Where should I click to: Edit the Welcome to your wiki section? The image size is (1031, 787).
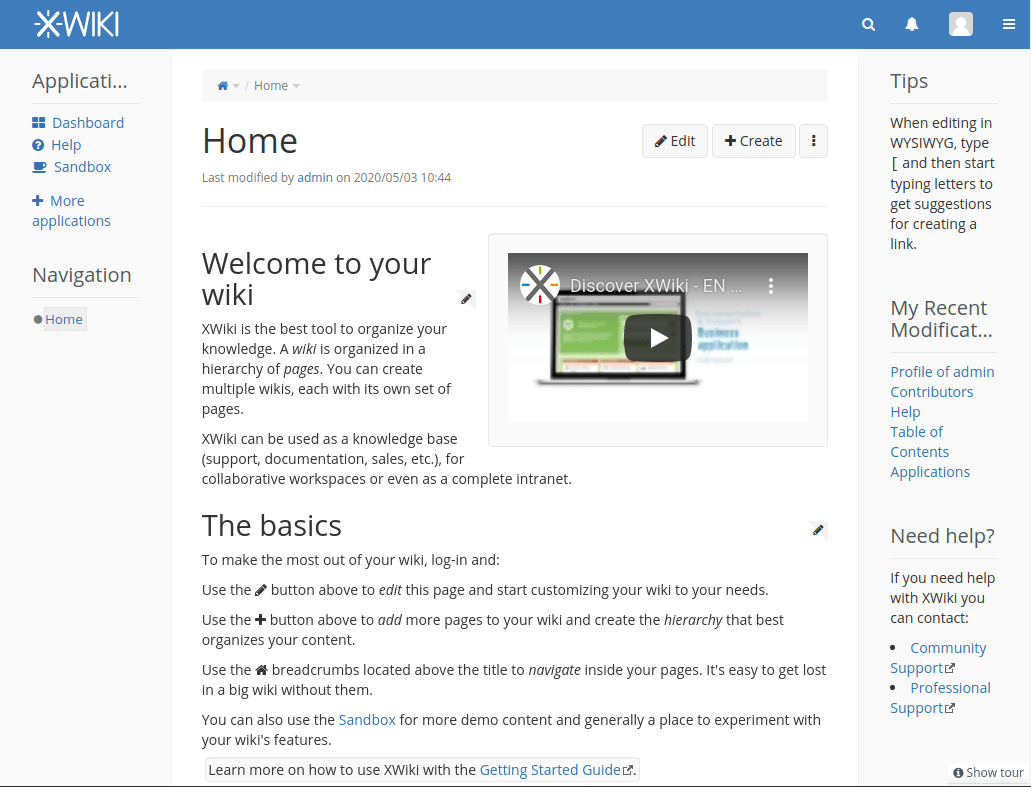pyautogui.click(x=466, y=299)
